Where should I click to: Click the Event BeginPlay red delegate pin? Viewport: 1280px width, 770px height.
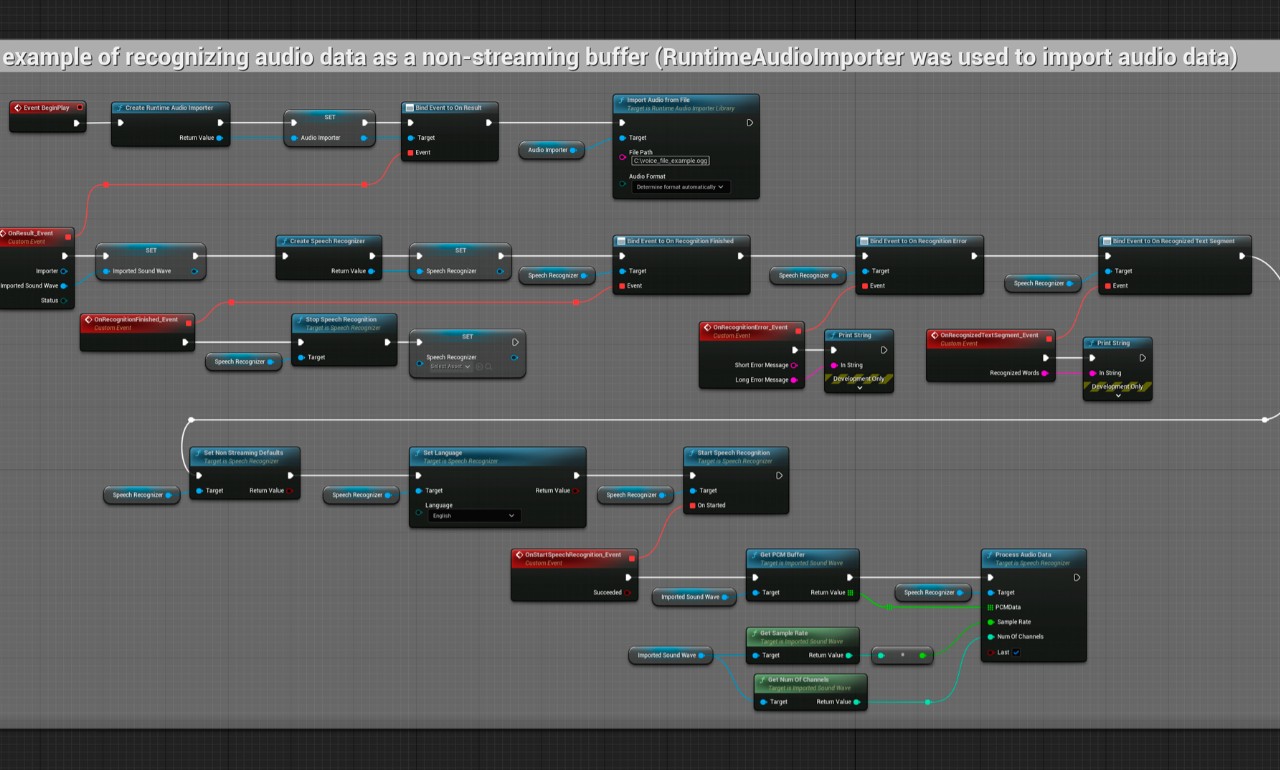coord(79,107)
